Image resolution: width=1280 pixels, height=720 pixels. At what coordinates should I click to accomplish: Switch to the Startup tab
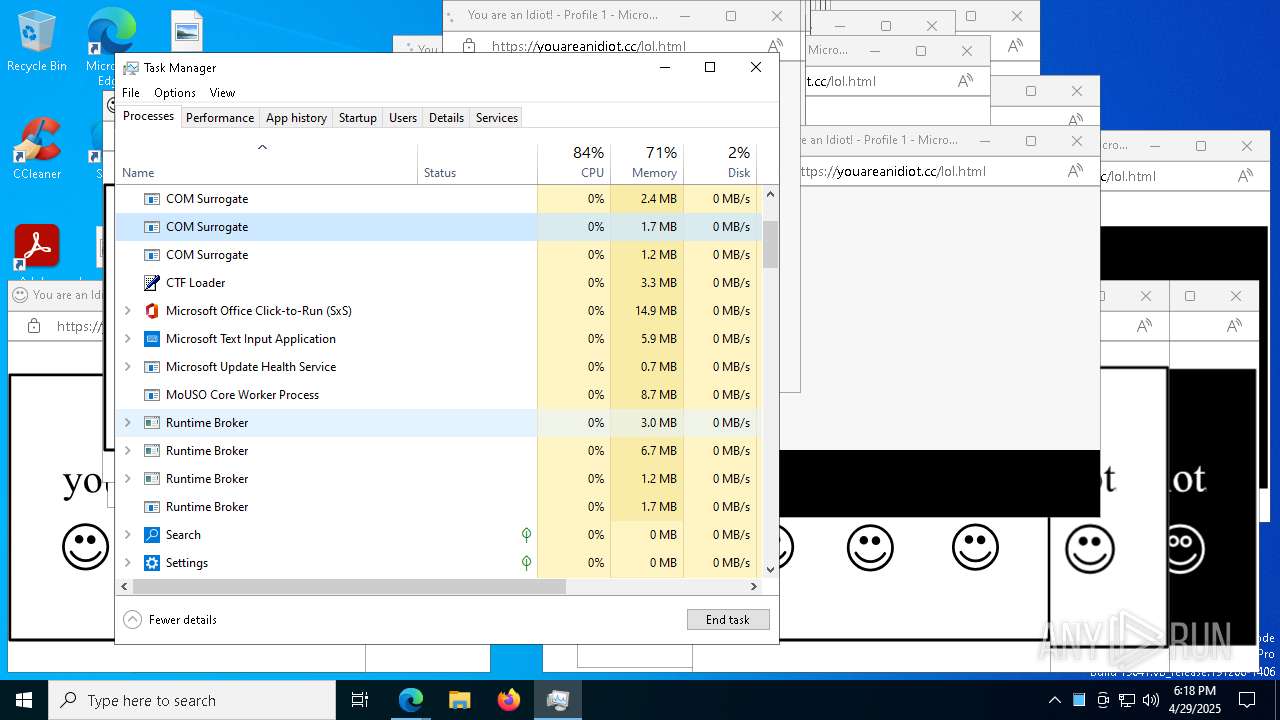[357, 118]
